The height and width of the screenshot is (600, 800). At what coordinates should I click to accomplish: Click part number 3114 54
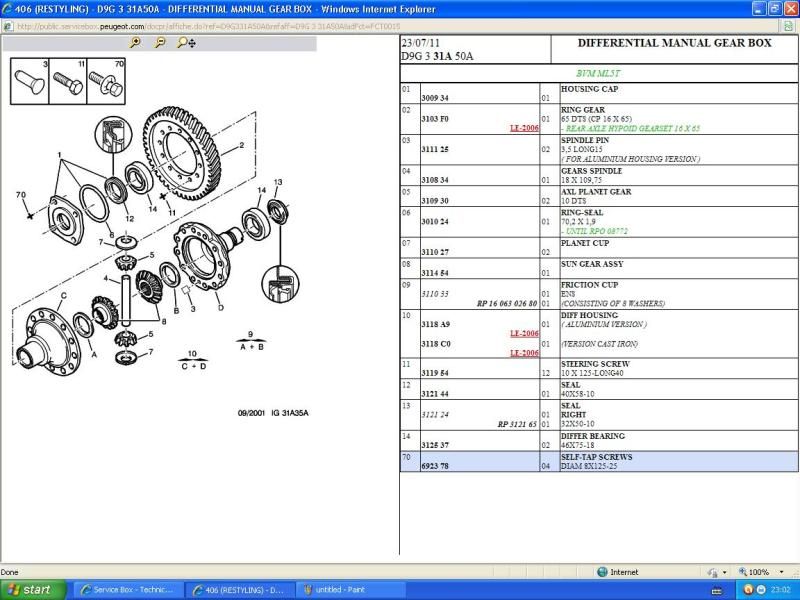coord(435,273)
